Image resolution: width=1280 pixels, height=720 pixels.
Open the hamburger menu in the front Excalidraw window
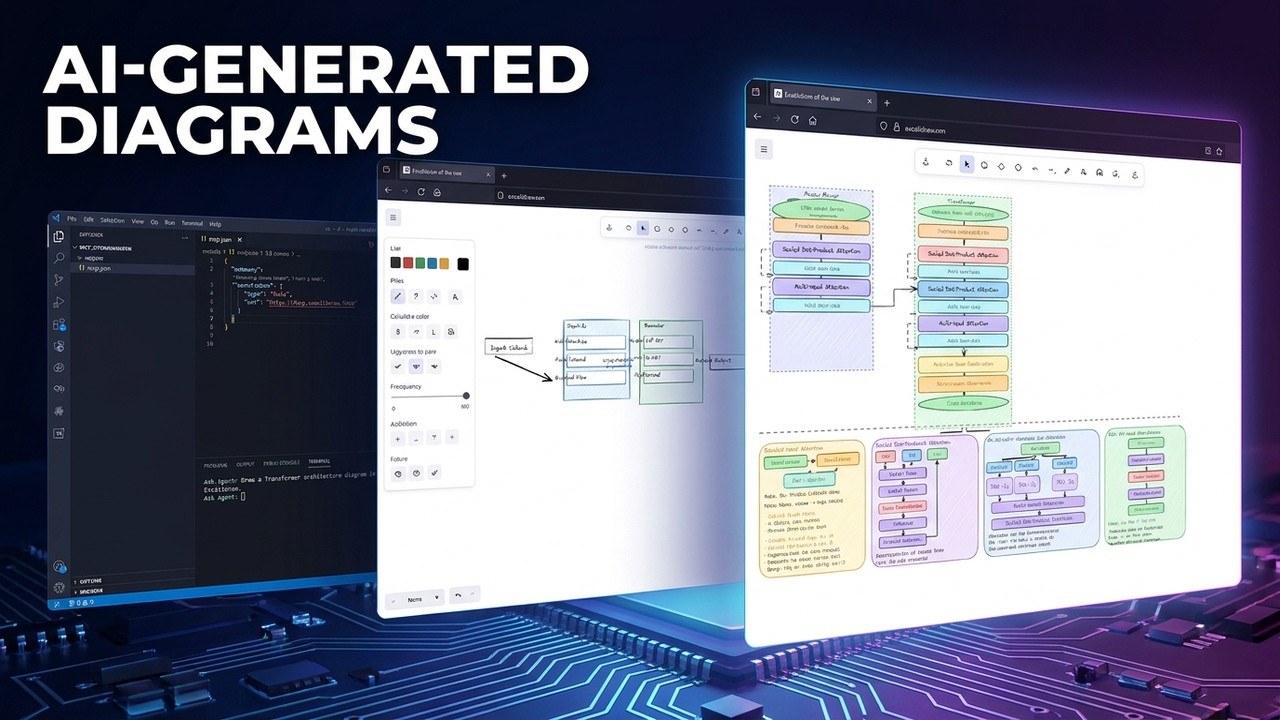[764, 149]
